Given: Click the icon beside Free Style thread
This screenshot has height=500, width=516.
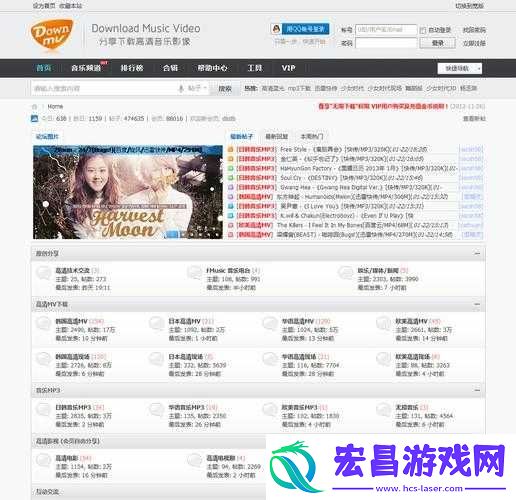Looking at the screenshot, I should coord(230,149).
